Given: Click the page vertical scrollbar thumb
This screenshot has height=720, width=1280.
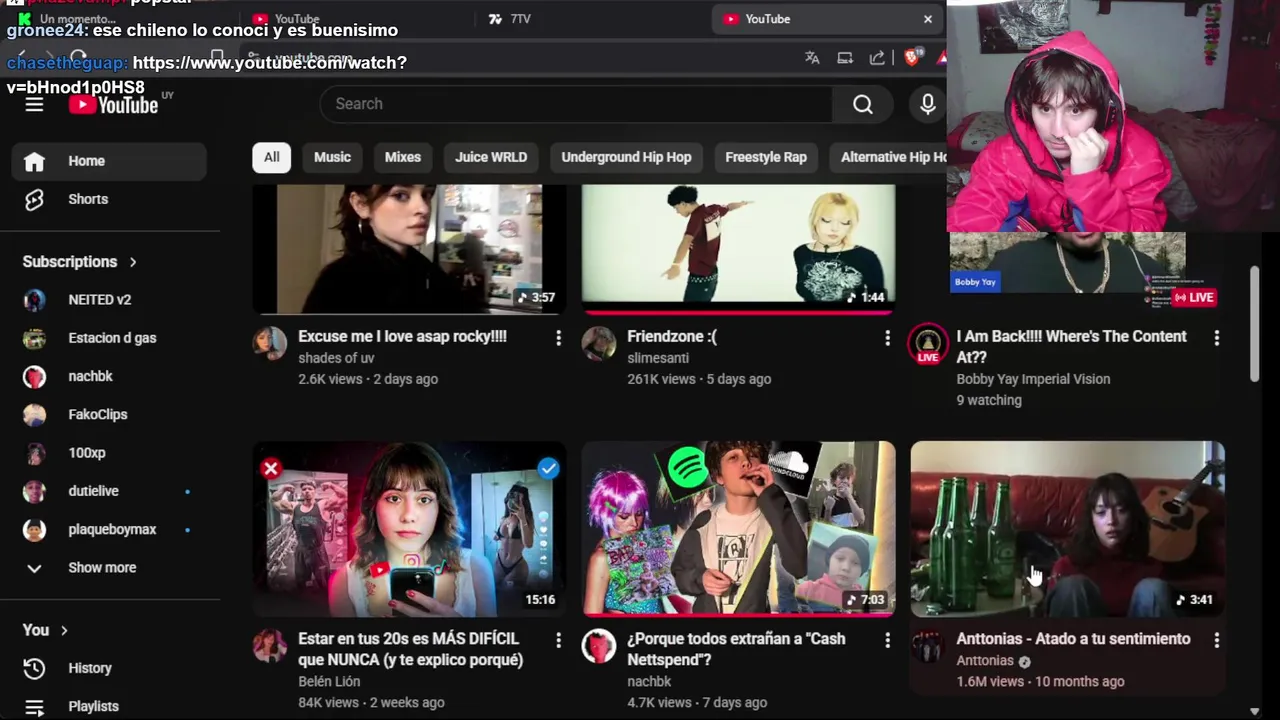Looking at the screenshot, I should [x=1255, y=323].
